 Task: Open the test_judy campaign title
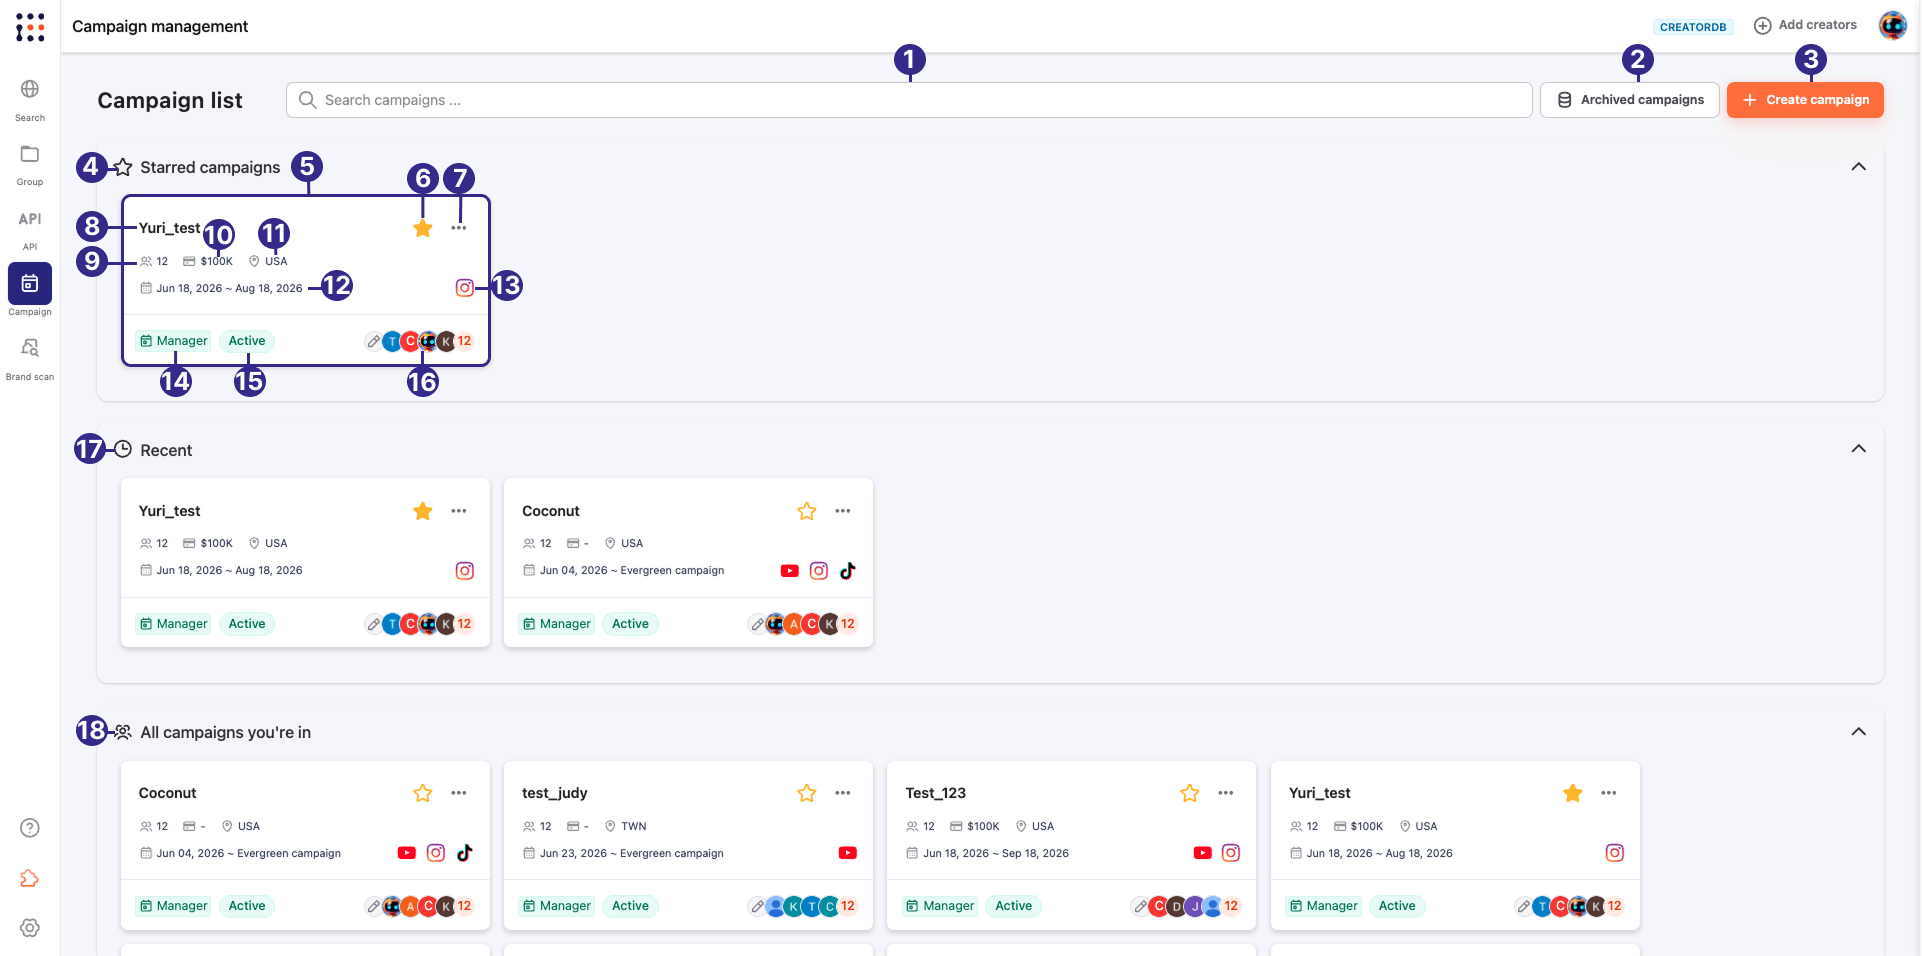tap(555, 793)
